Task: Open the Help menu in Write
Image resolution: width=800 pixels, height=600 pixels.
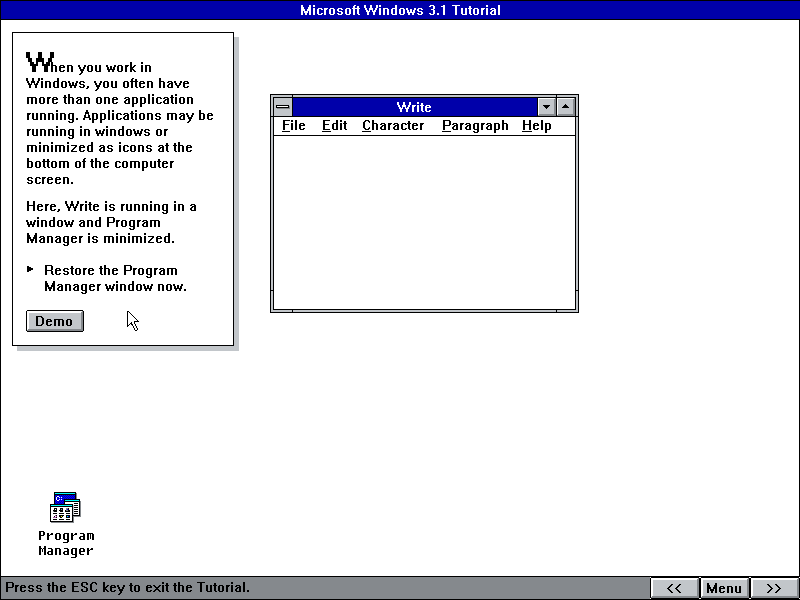Action: [536, 126]
